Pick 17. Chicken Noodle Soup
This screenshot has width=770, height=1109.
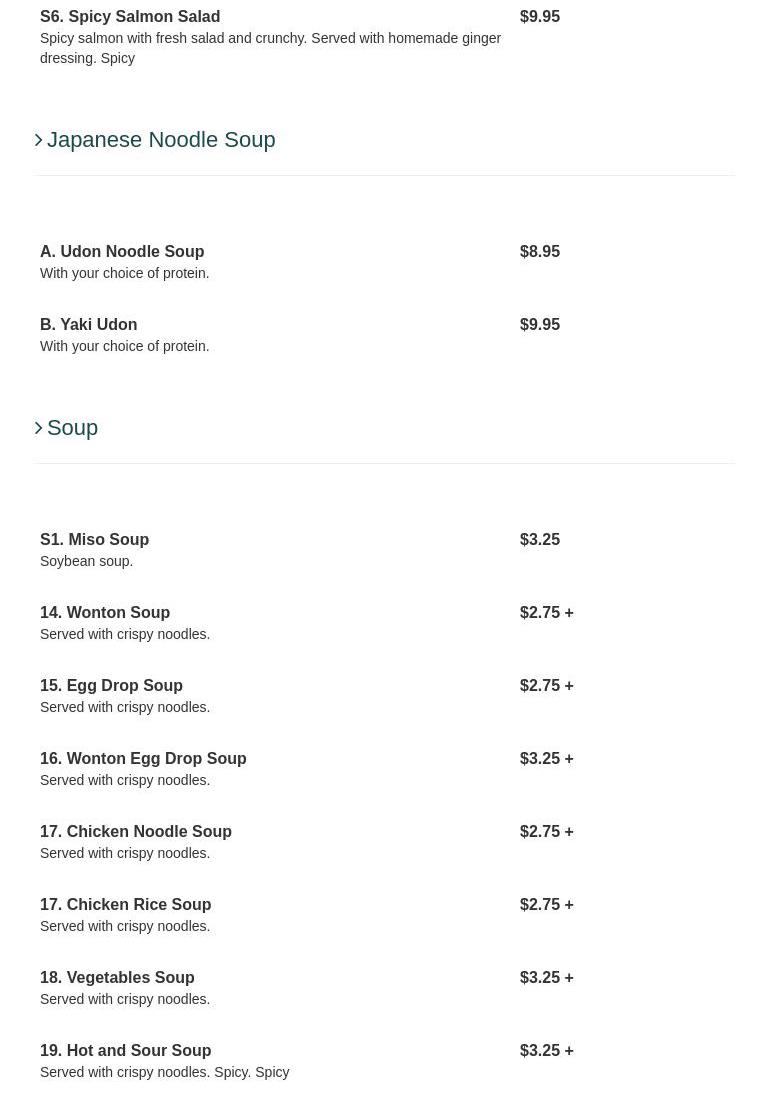(x=136, y=832)
